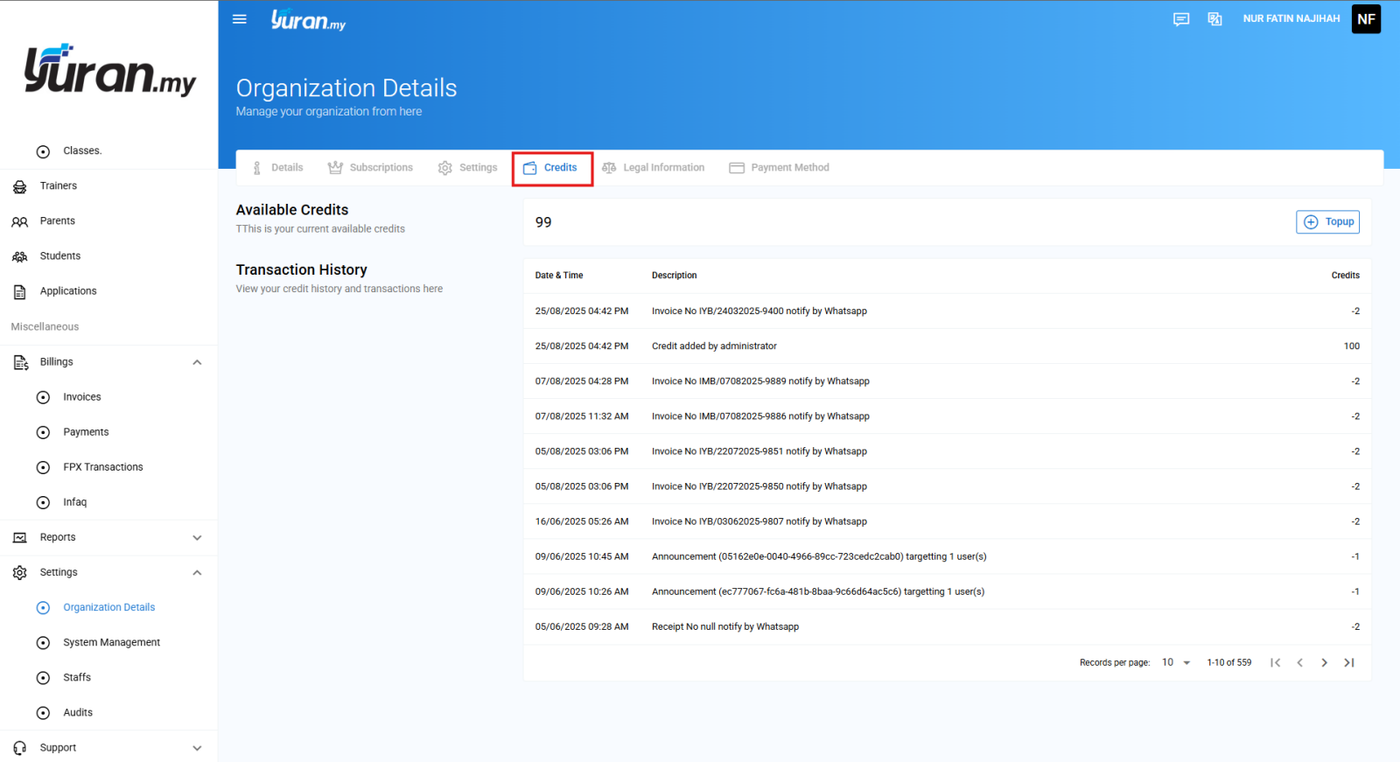The height and width of the screenshot is (762, 1400).
Task: Click announcement ec777067 transaction row
Action: point(947,591)
